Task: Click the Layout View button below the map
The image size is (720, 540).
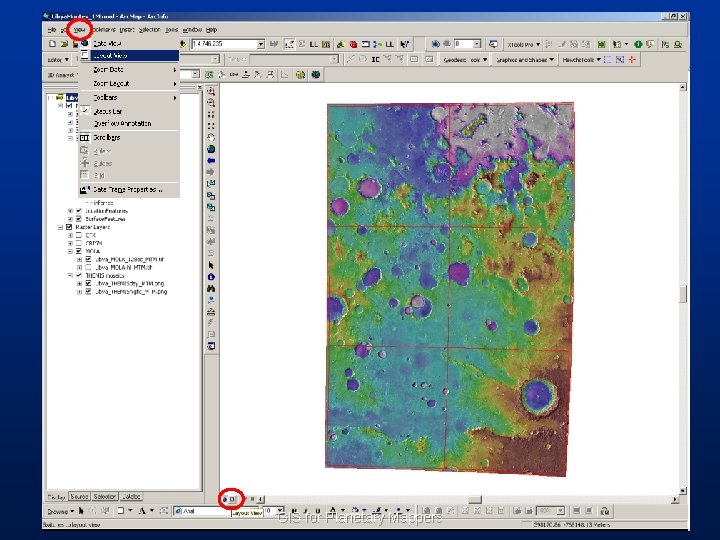Action: pyautogui.click(x=232, y=497)
